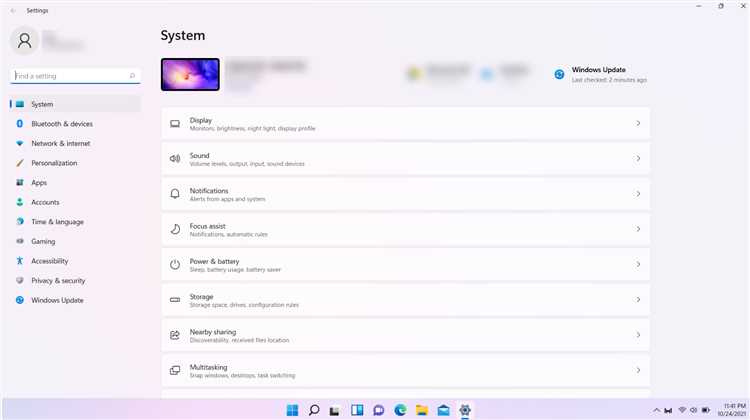Click the Gaming icon in sidebar

[20, 242]
